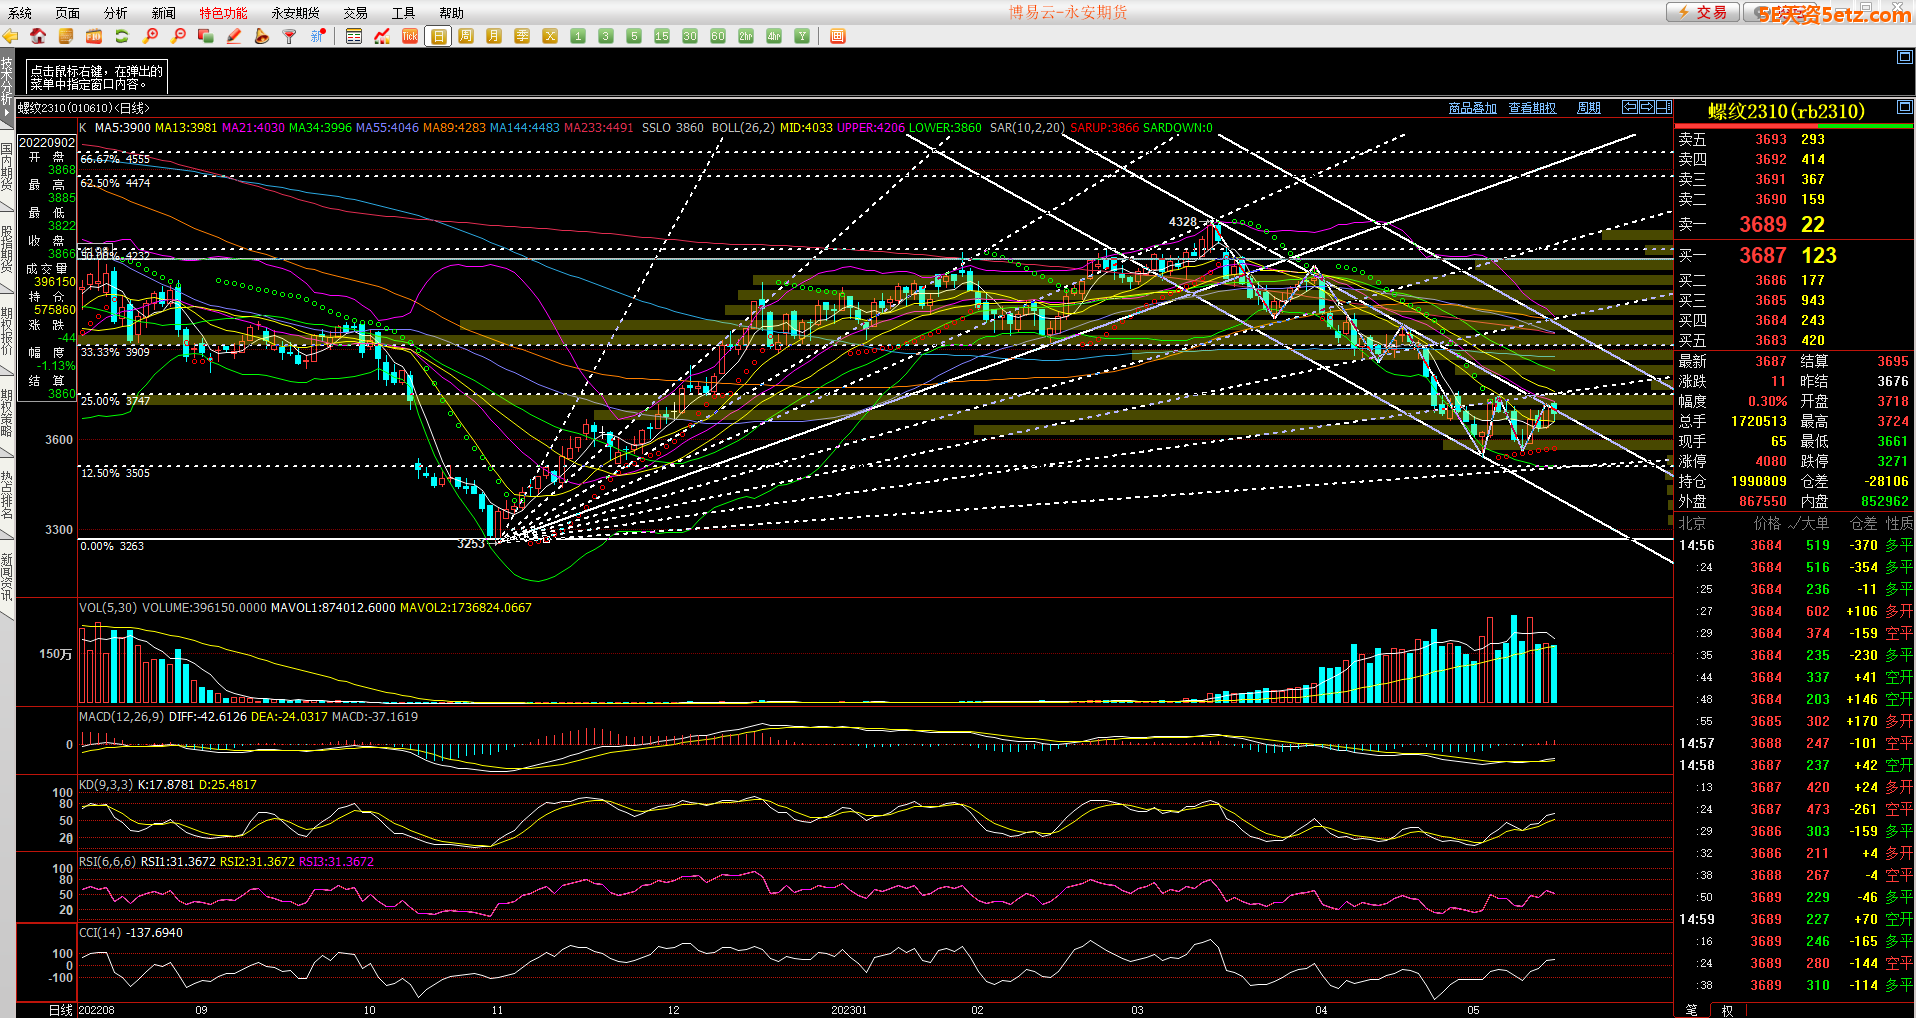Open the 页面 menu
This screenshot has width=1916, height=1018.
(x=68, y=13)
